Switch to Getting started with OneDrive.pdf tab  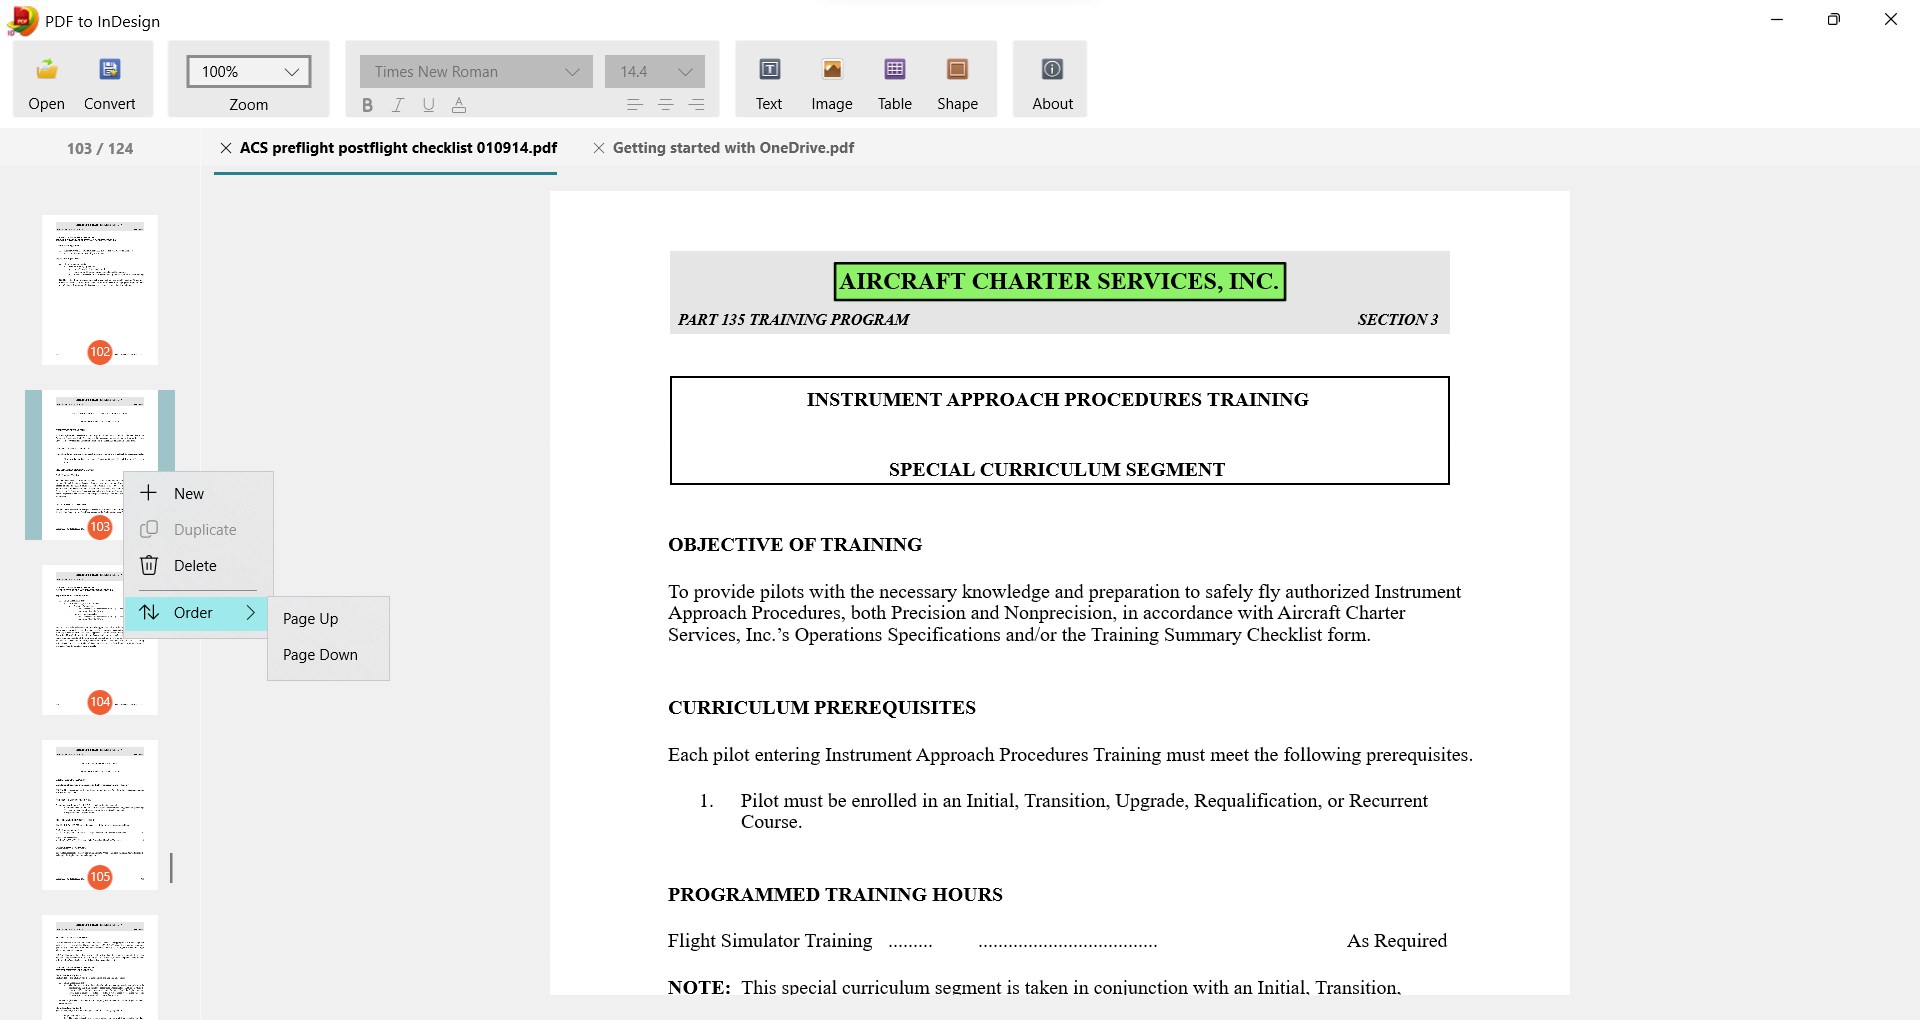coord(733,148)
